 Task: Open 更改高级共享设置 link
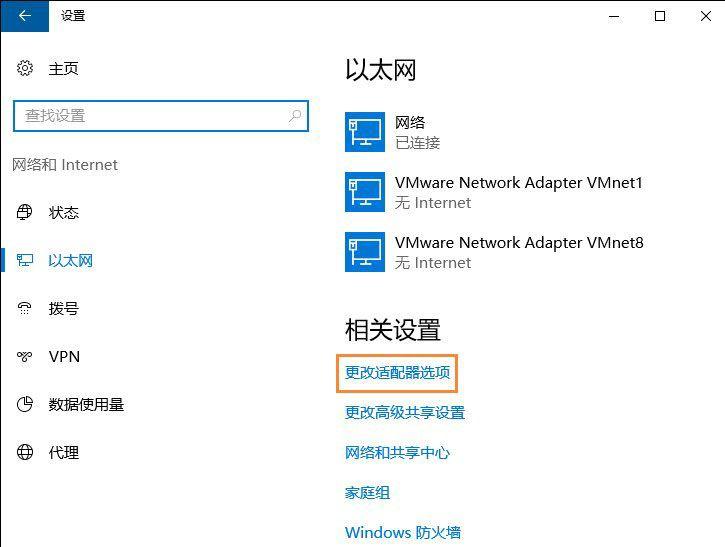pos(405,413)
